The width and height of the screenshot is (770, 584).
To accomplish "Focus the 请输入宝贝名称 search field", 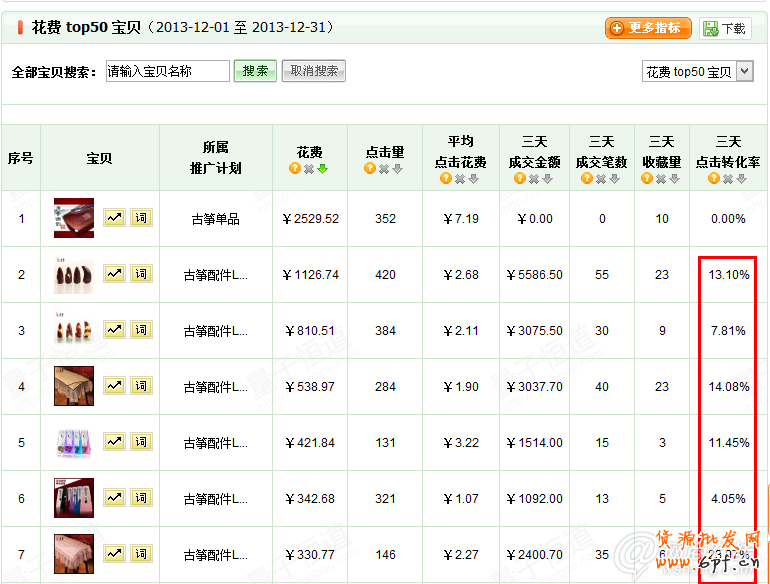I will tap(167, 71).
